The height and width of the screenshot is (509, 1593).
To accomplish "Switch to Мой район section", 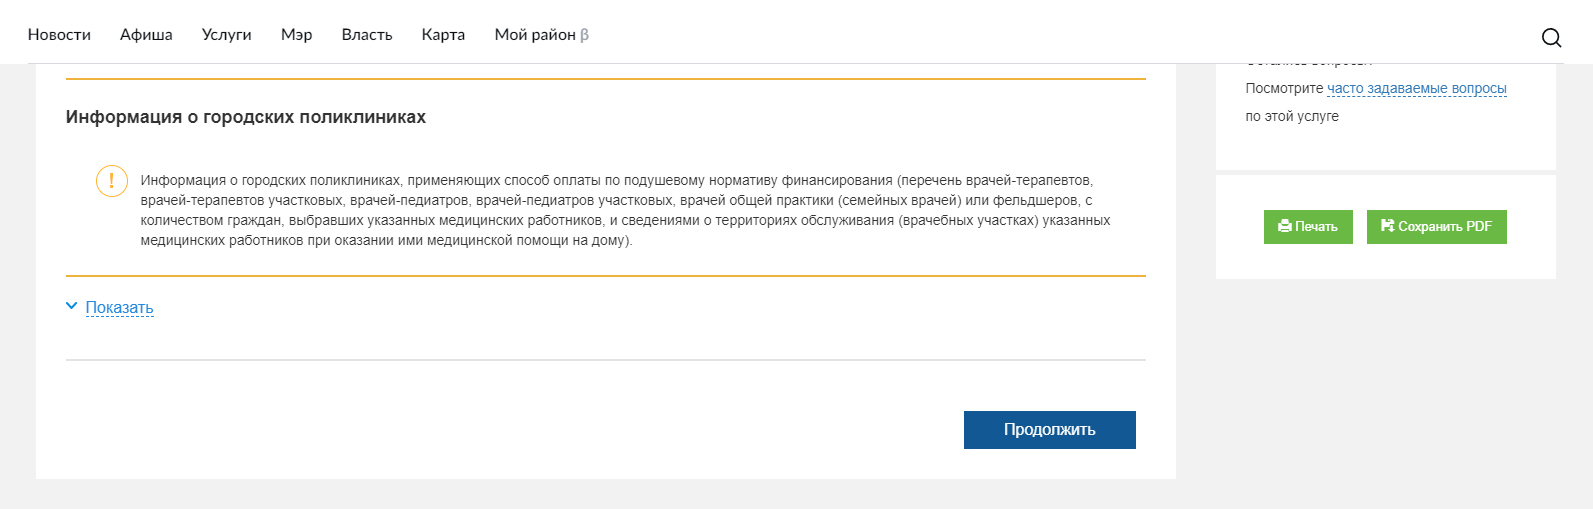I will 534,35.
